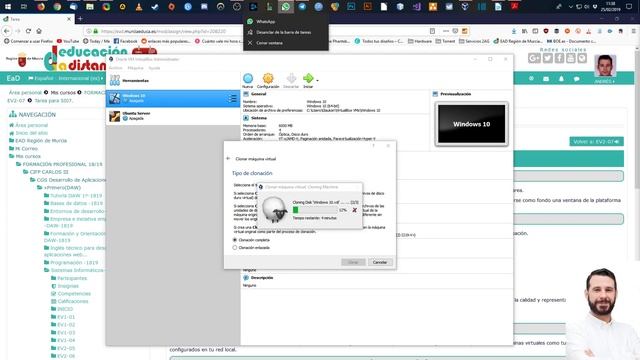Screen dimensions: 640x360
Task: Click the browser page vertical scrollbar
Action: click(637, 155)
